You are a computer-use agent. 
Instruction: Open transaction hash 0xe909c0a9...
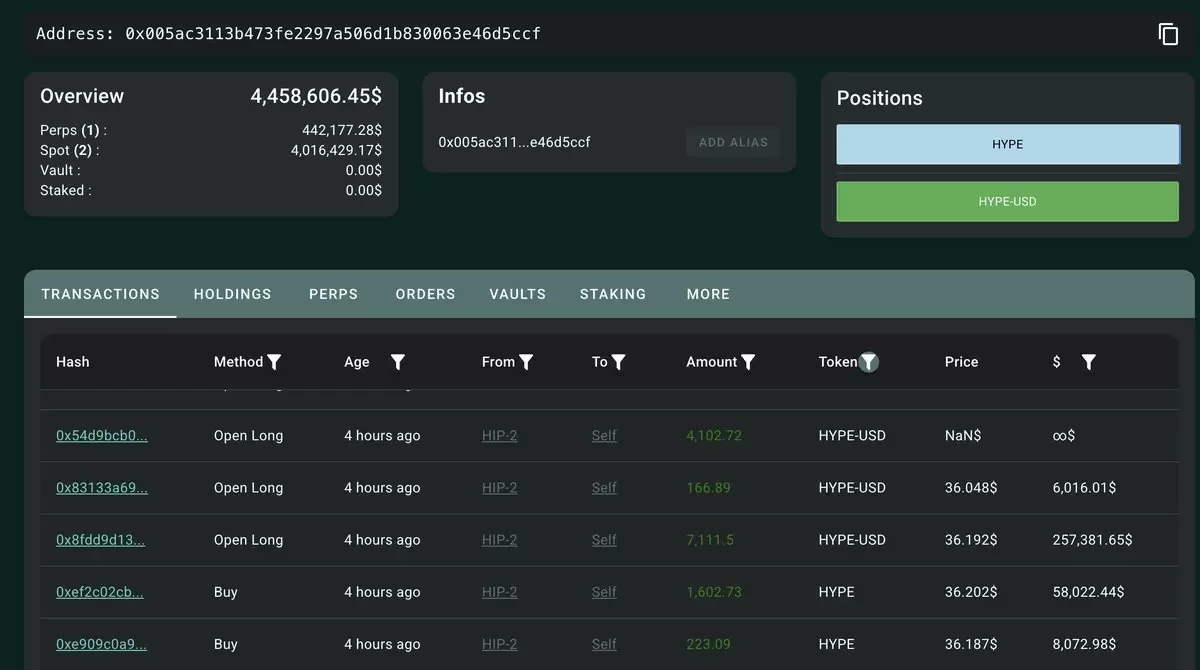coord(101,644)
